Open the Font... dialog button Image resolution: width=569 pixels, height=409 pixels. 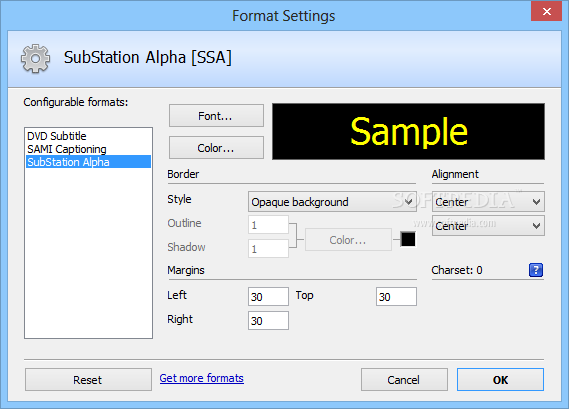[216, 116]
